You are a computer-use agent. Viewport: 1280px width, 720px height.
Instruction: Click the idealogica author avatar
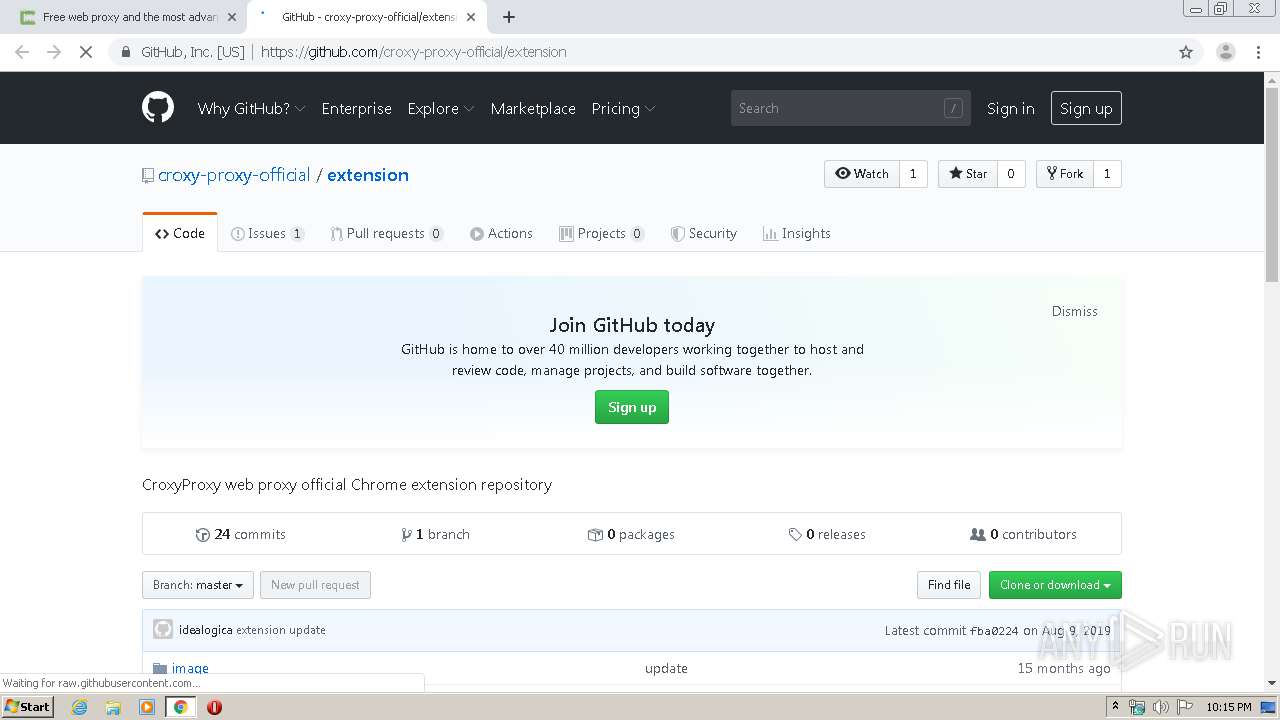click(x=163, y=630)
